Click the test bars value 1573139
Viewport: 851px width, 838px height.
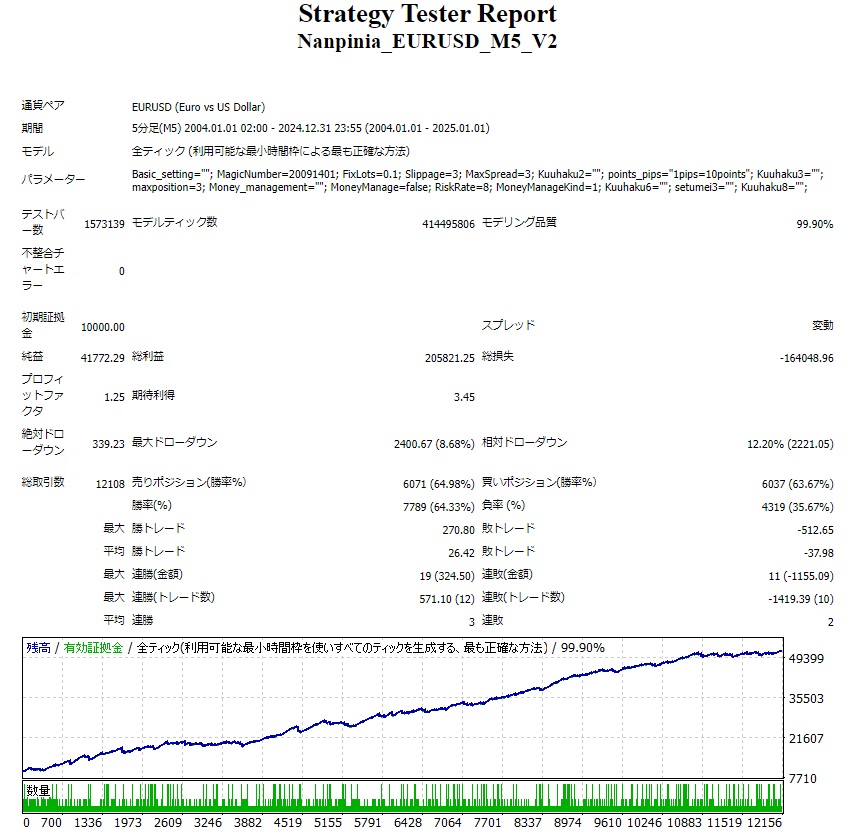pos(104,224)
